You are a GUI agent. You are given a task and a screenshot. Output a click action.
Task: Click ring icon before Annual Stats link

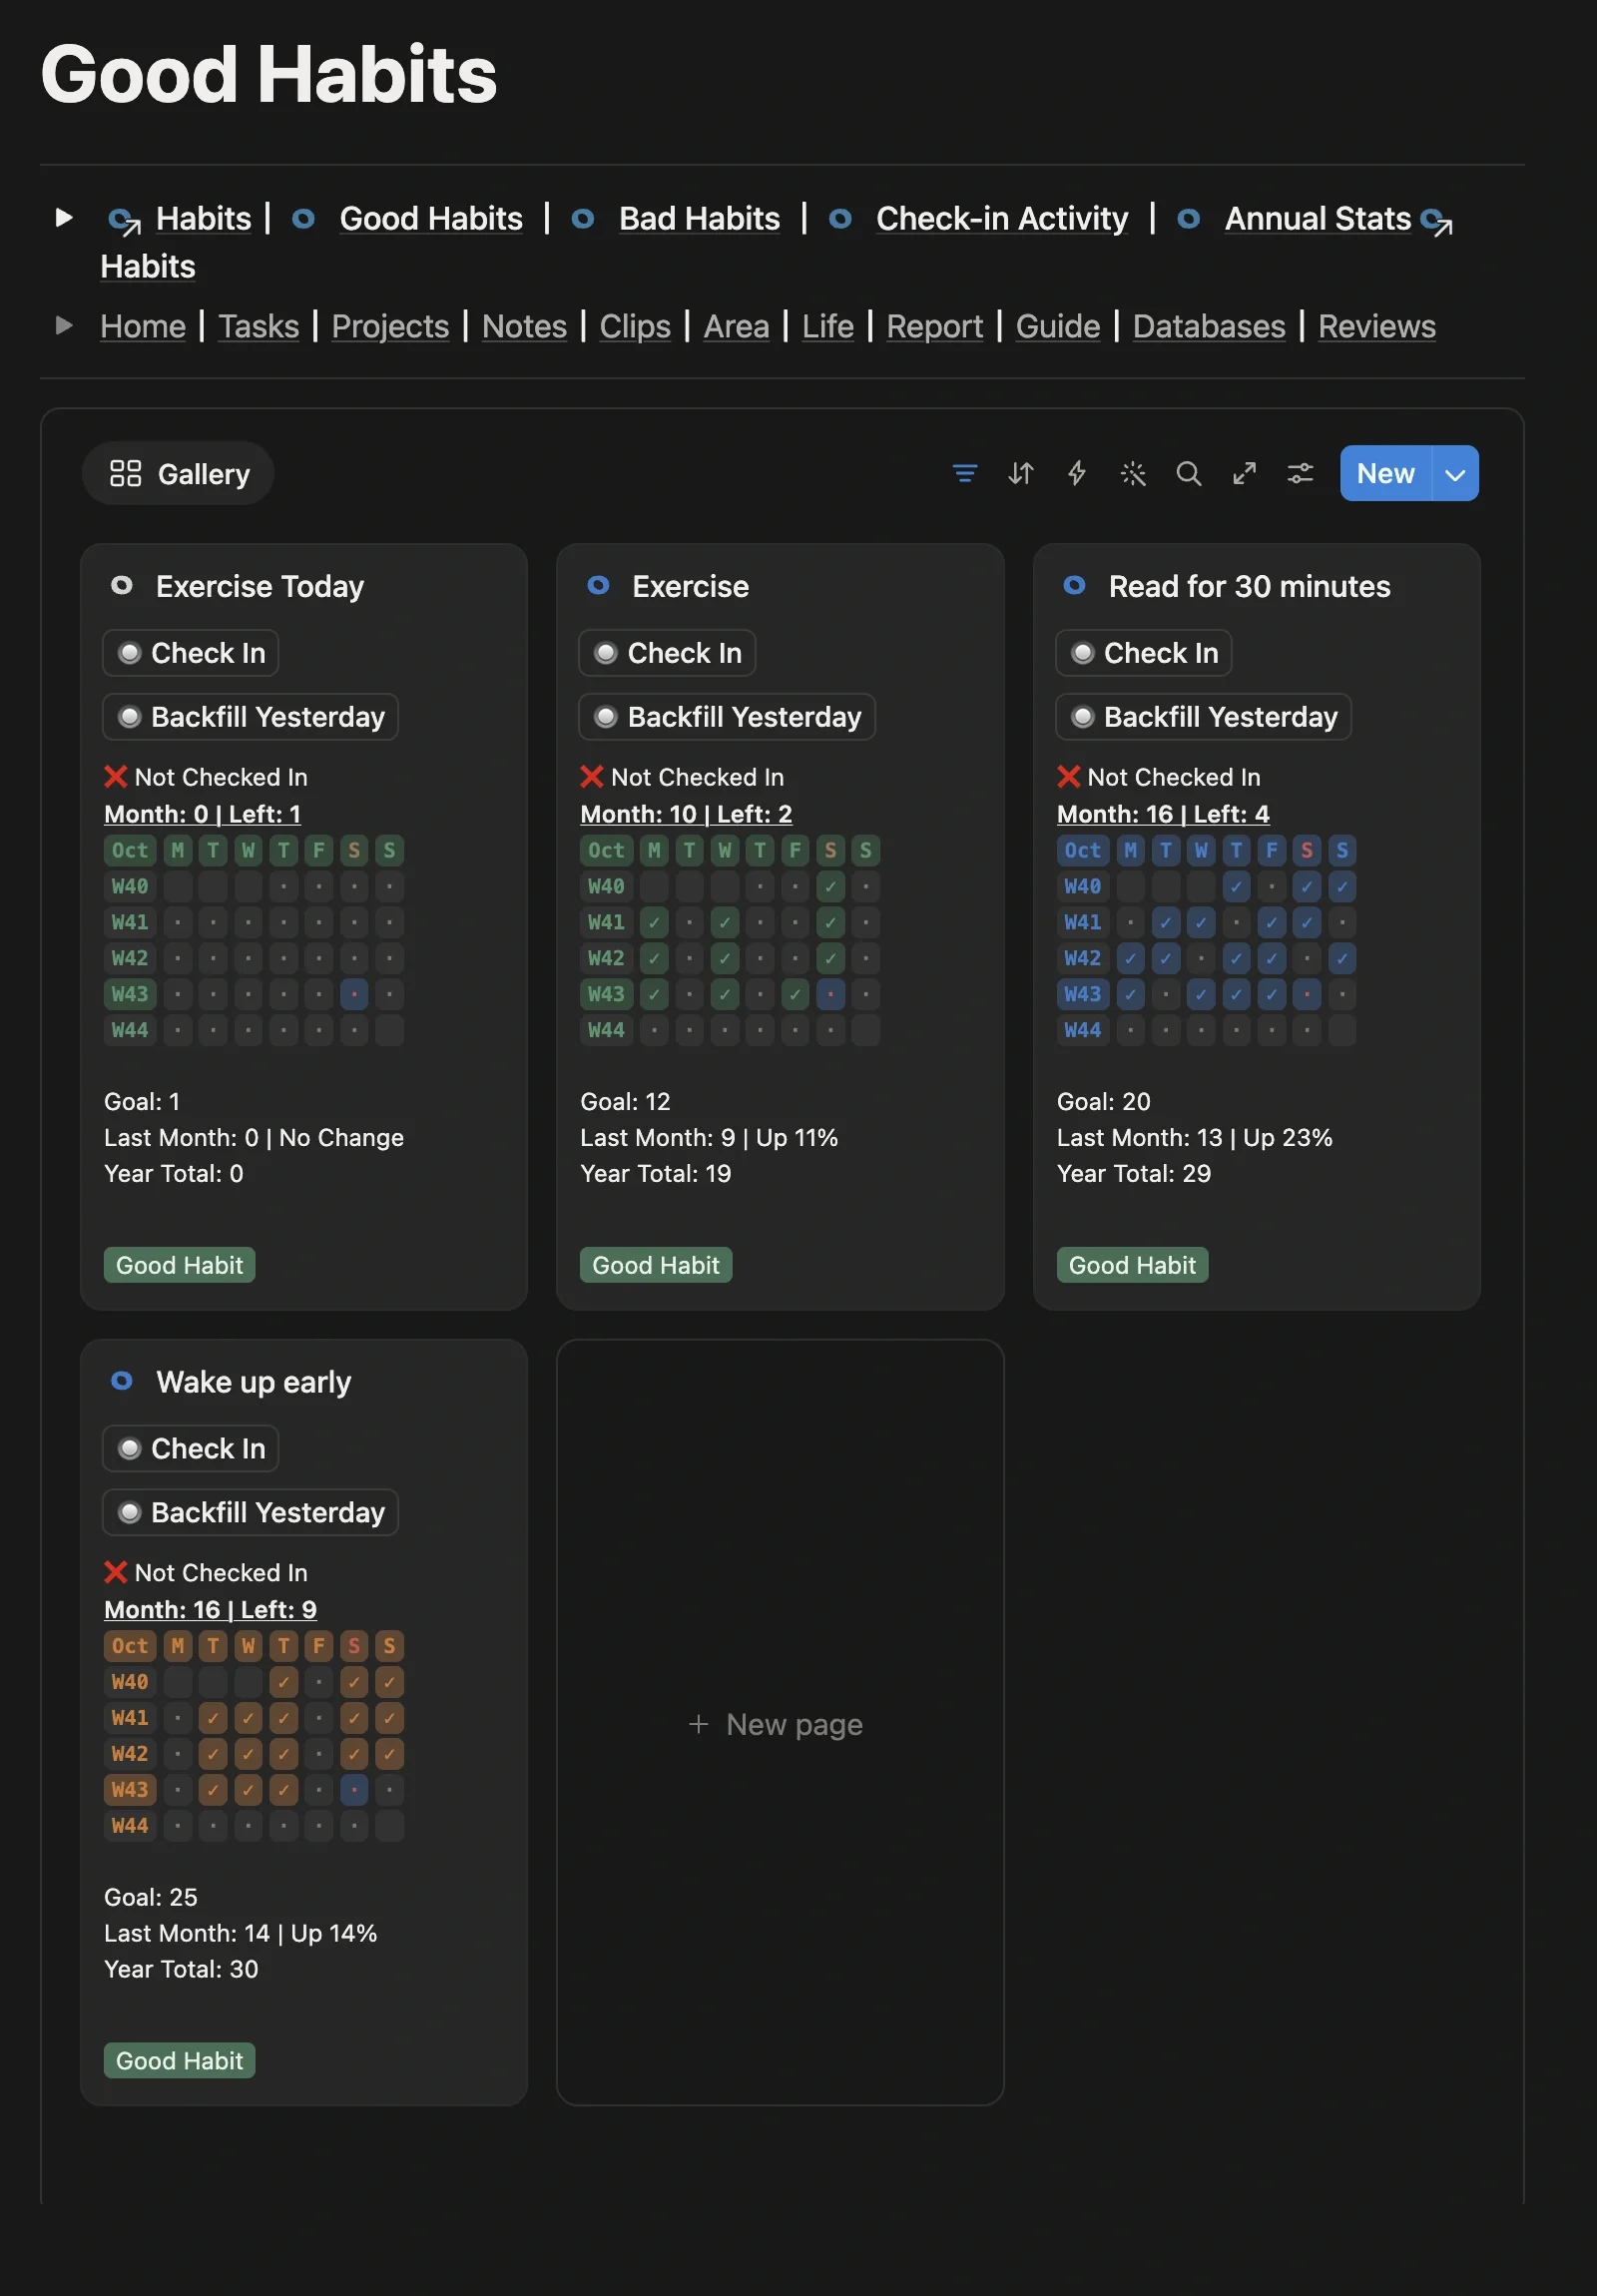point(1188,218)
